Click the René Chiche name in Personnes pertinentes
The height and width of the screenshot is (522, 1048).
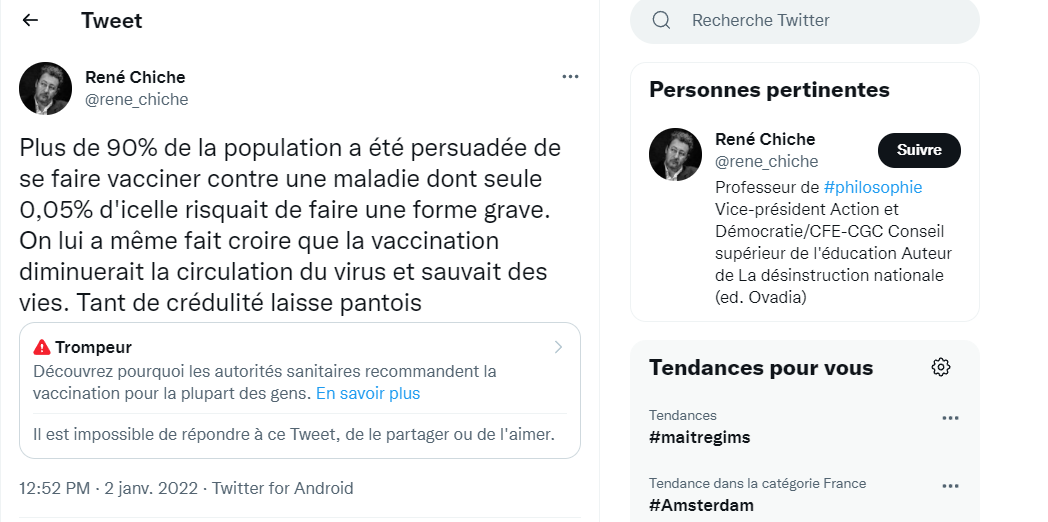[765, 139]
